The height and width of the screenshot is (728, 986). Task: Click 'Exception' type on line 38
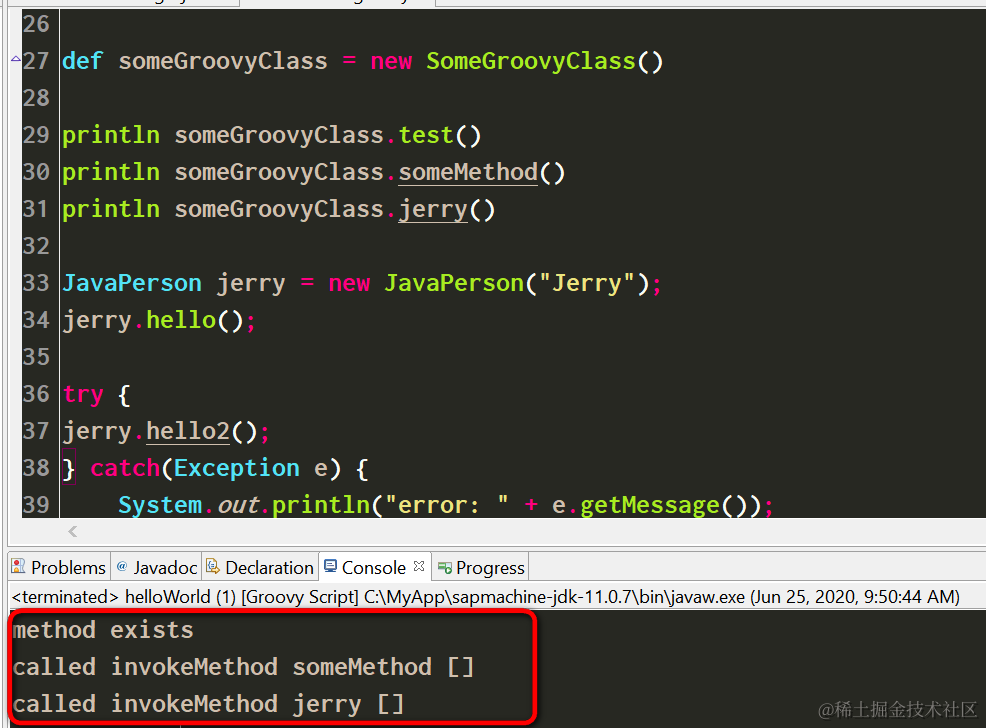[236, 468]
